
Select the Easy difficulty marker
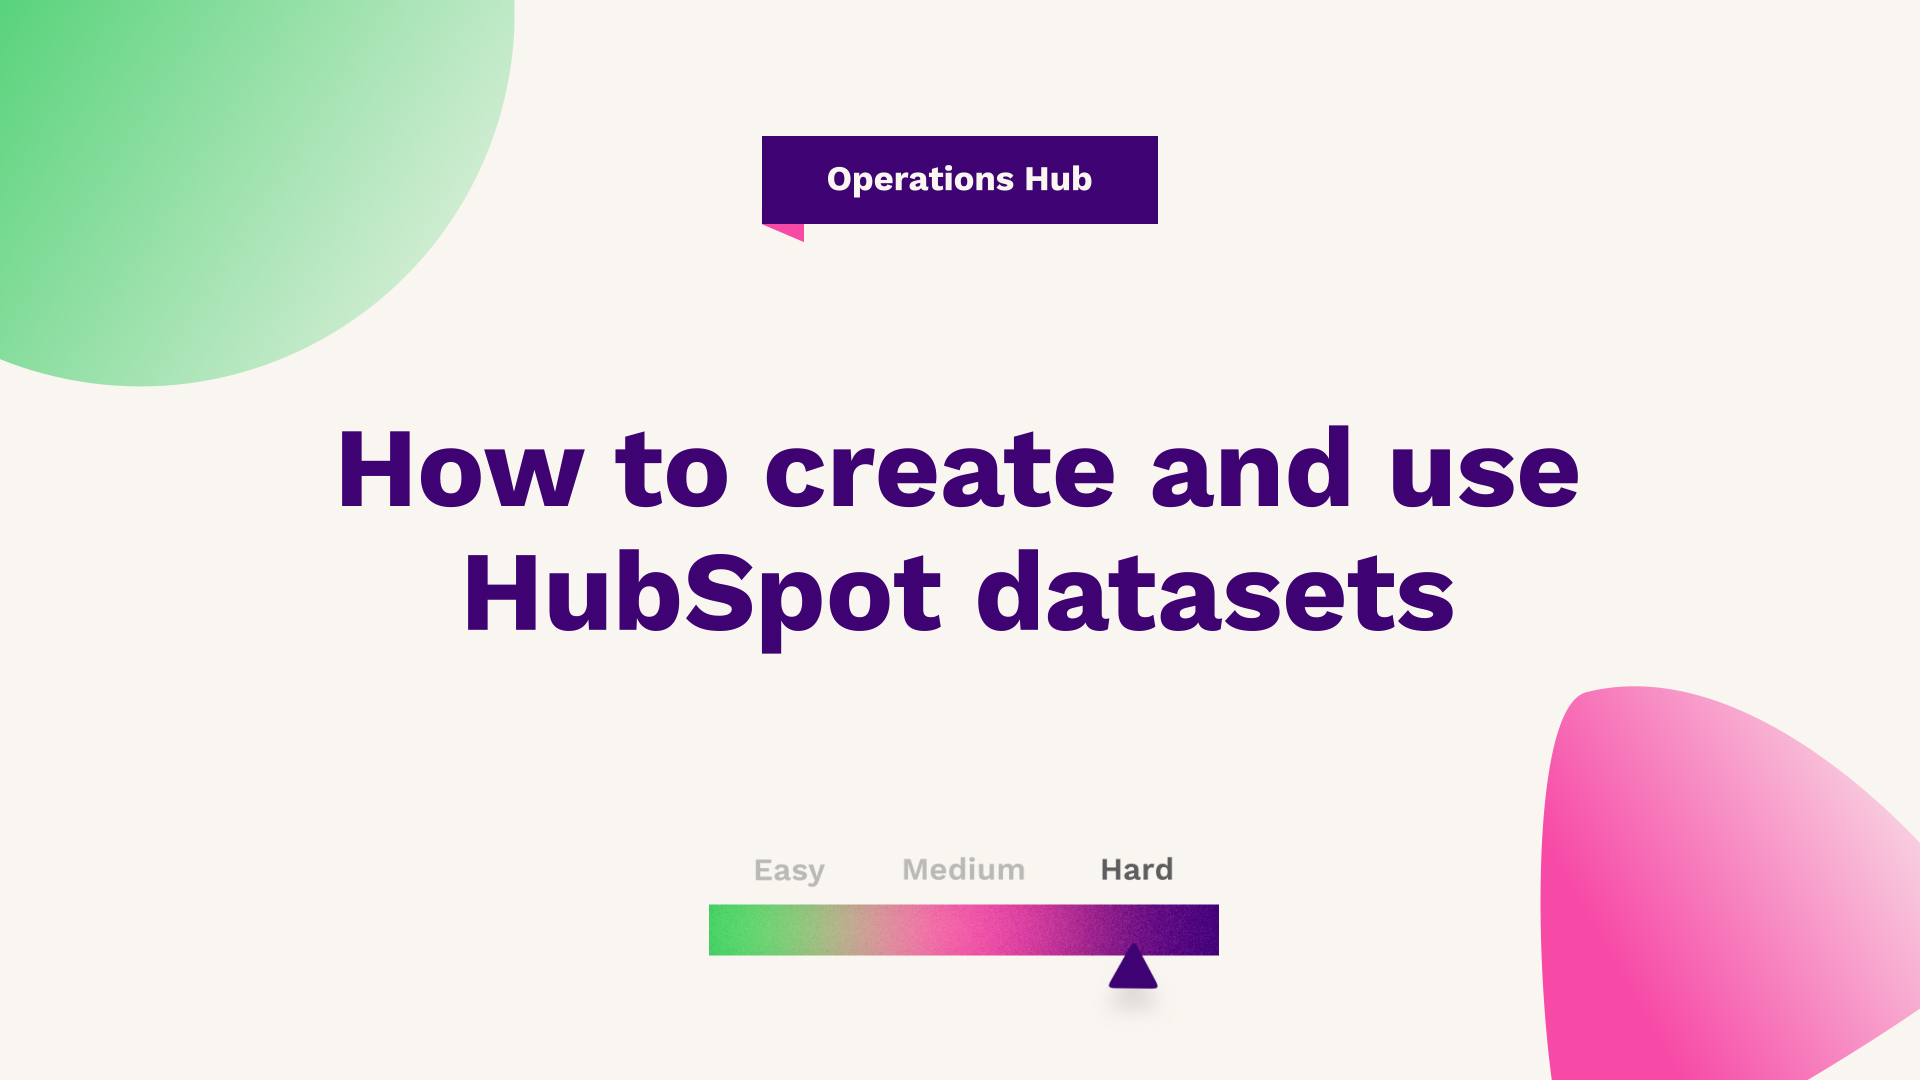pos(787,869)
